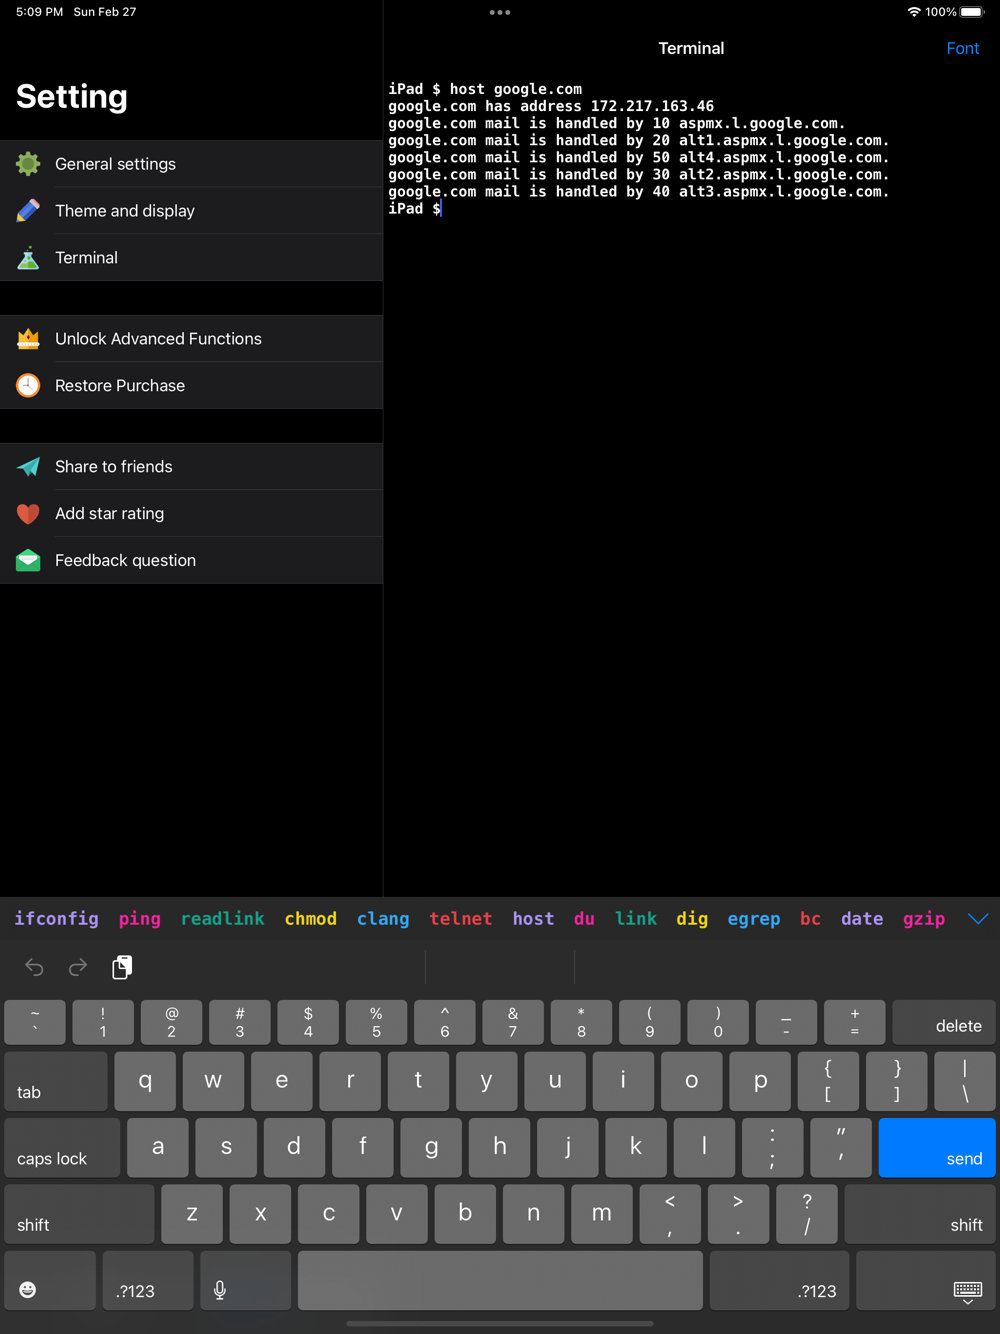The image size is (1000, 1334).
Task: Open Theme and display settings
Action: point(191,211)
